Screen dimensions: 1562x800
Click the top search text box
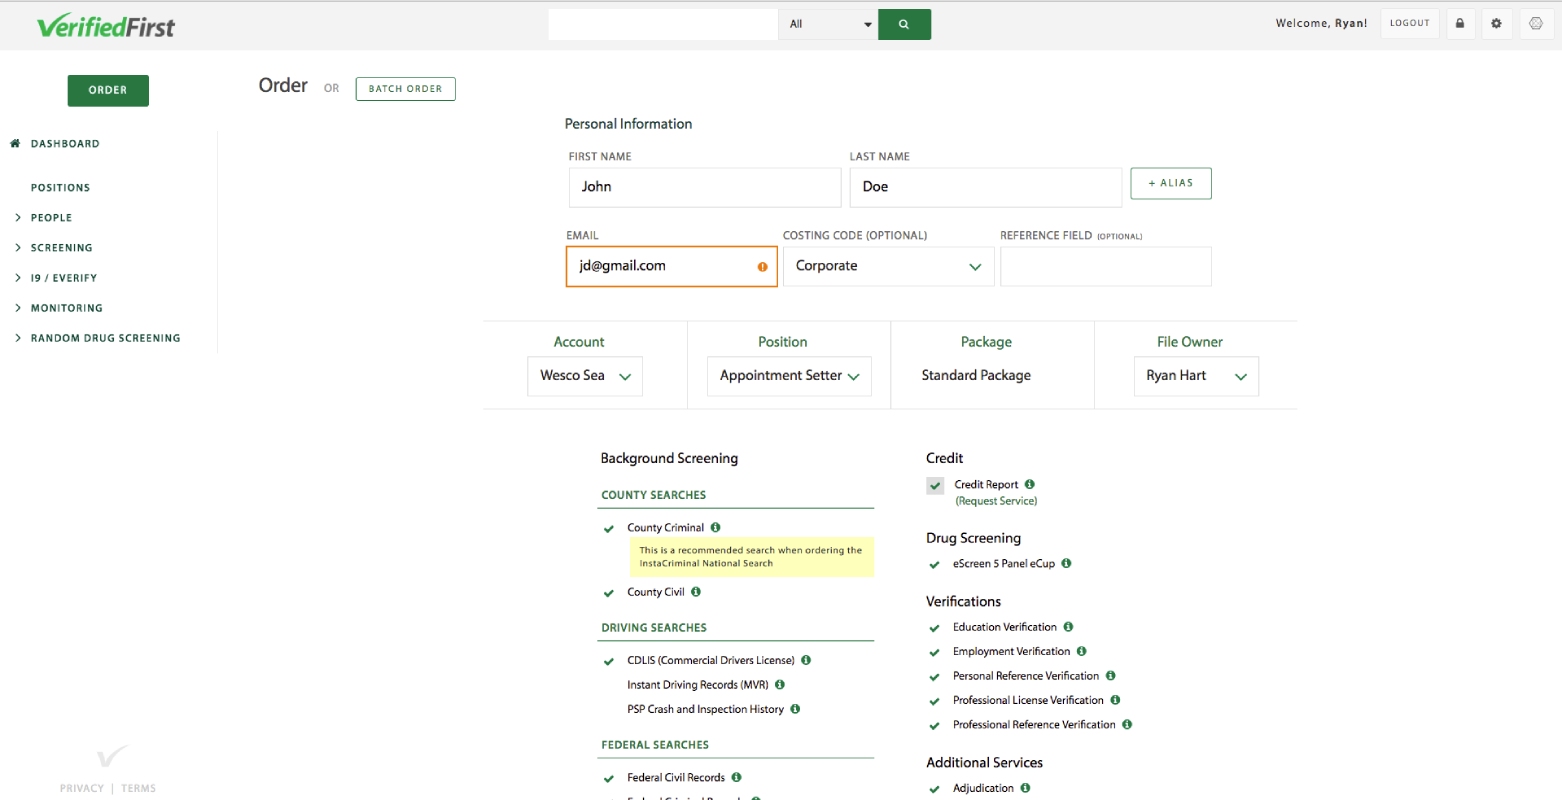click(x=663, y=24)
